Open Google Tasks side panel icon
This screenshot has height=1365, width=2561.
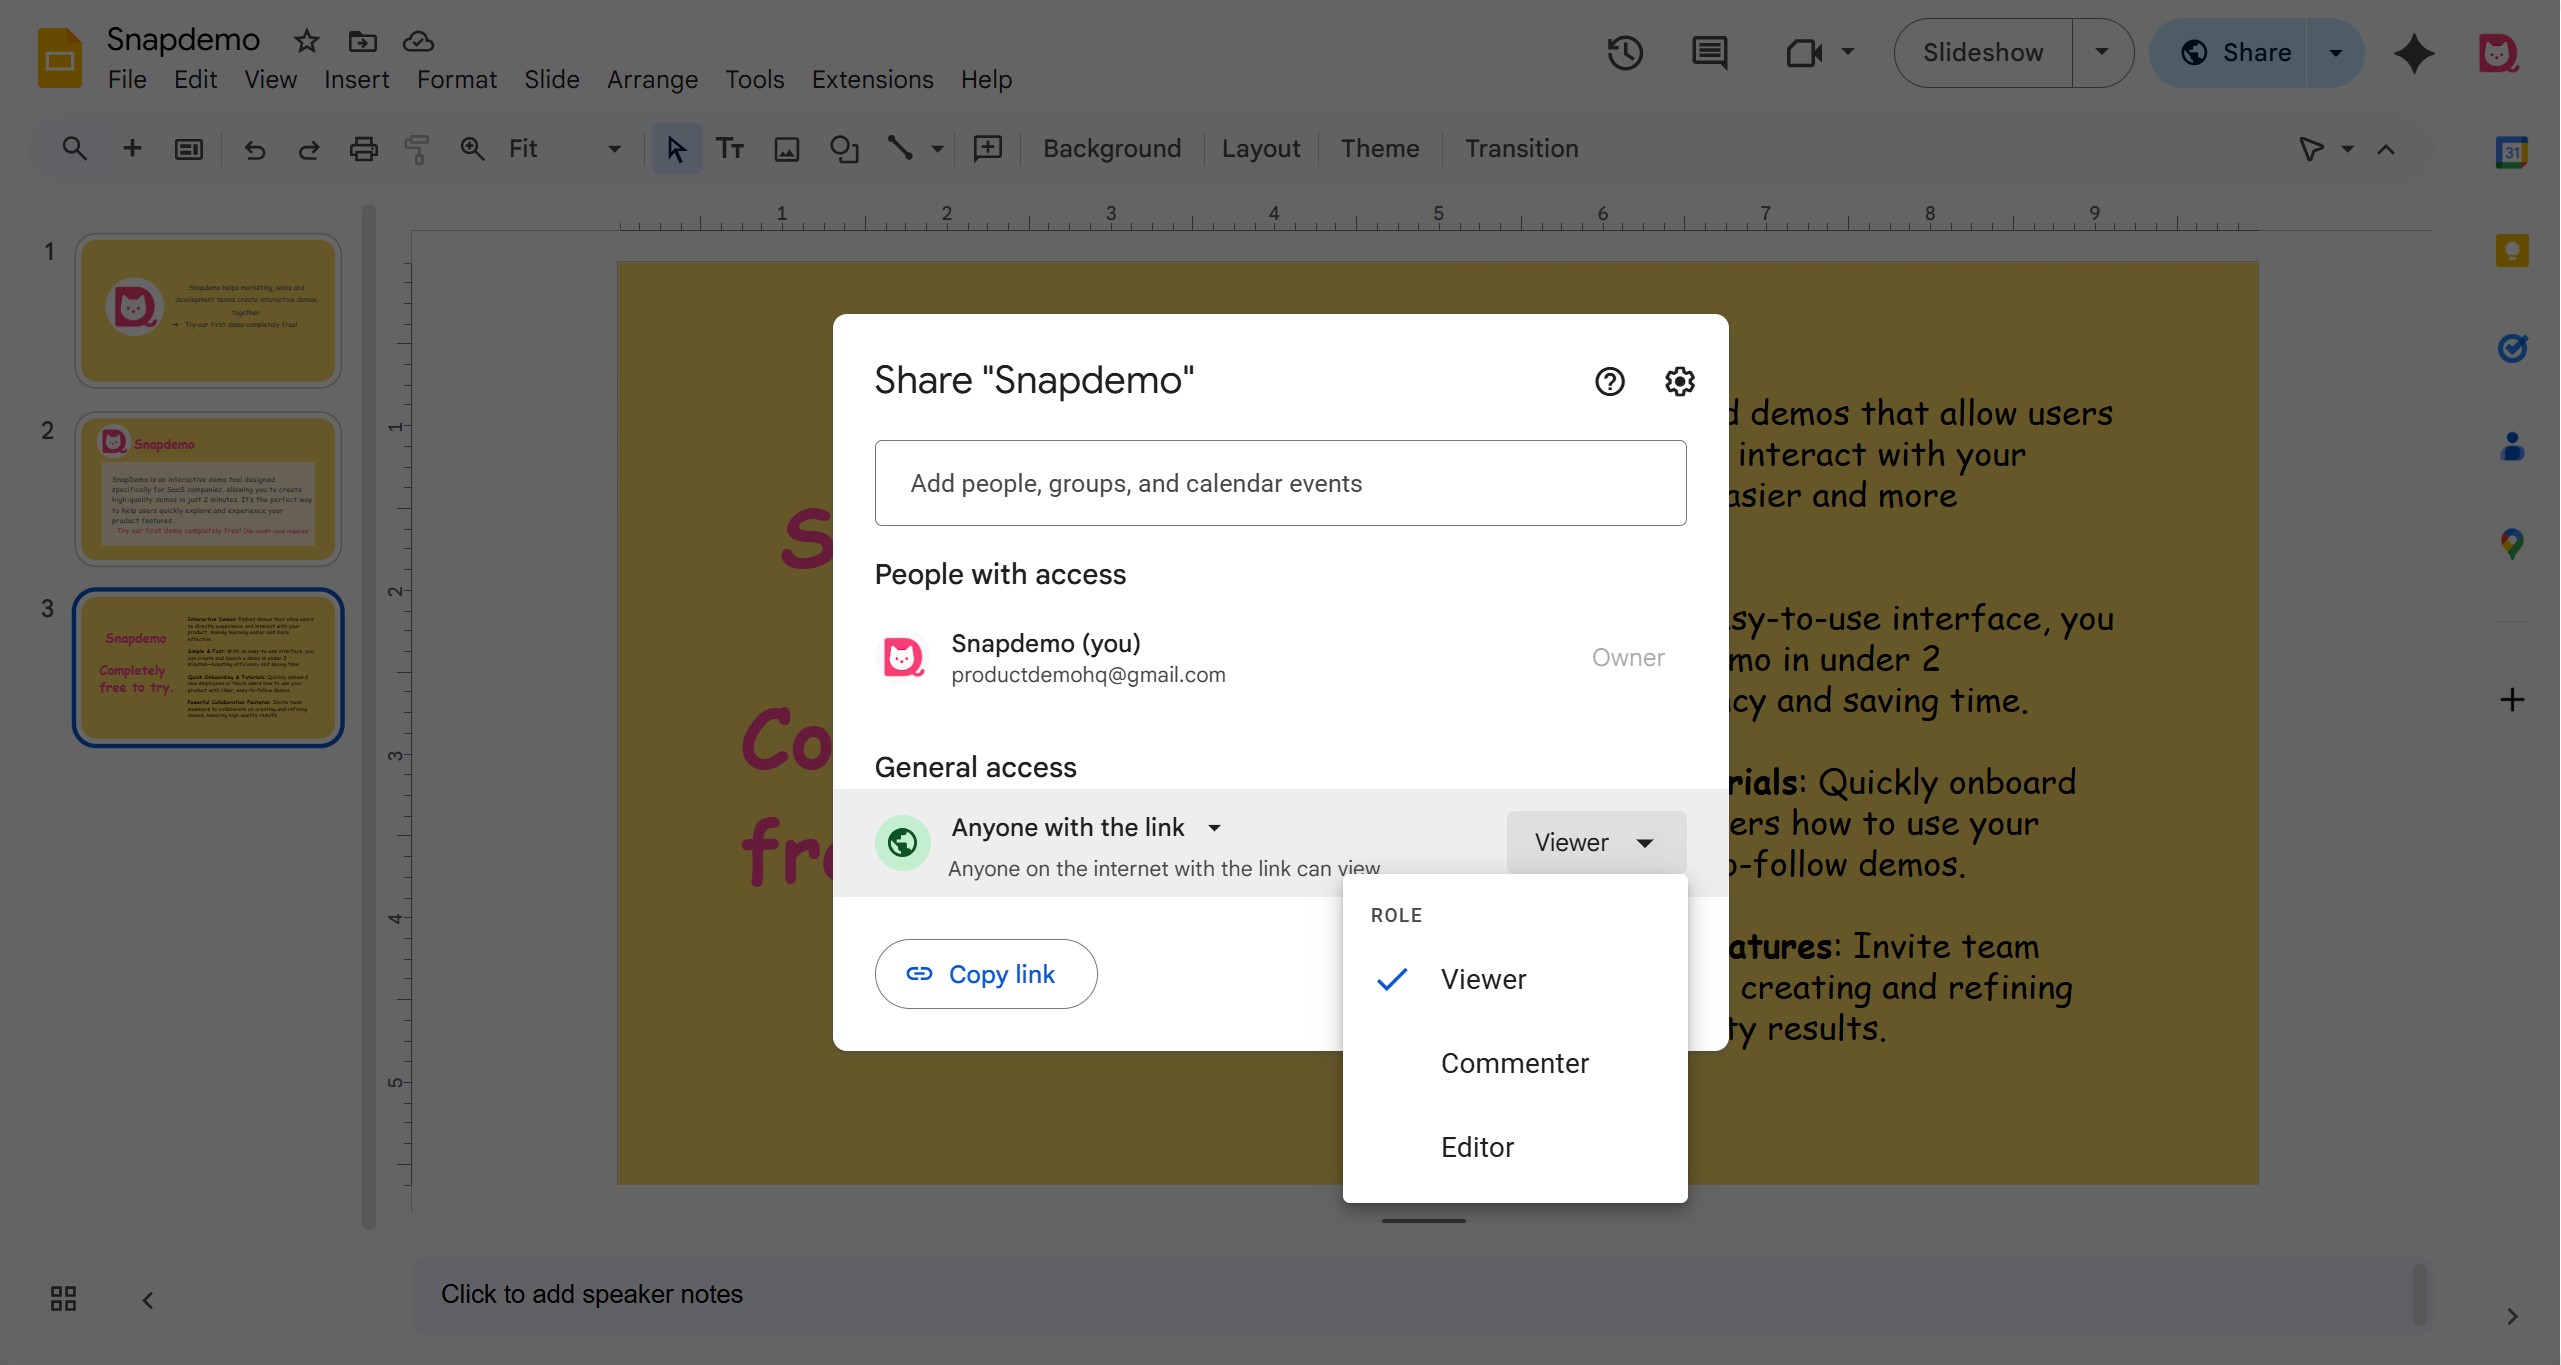[x=2512, y=348]
